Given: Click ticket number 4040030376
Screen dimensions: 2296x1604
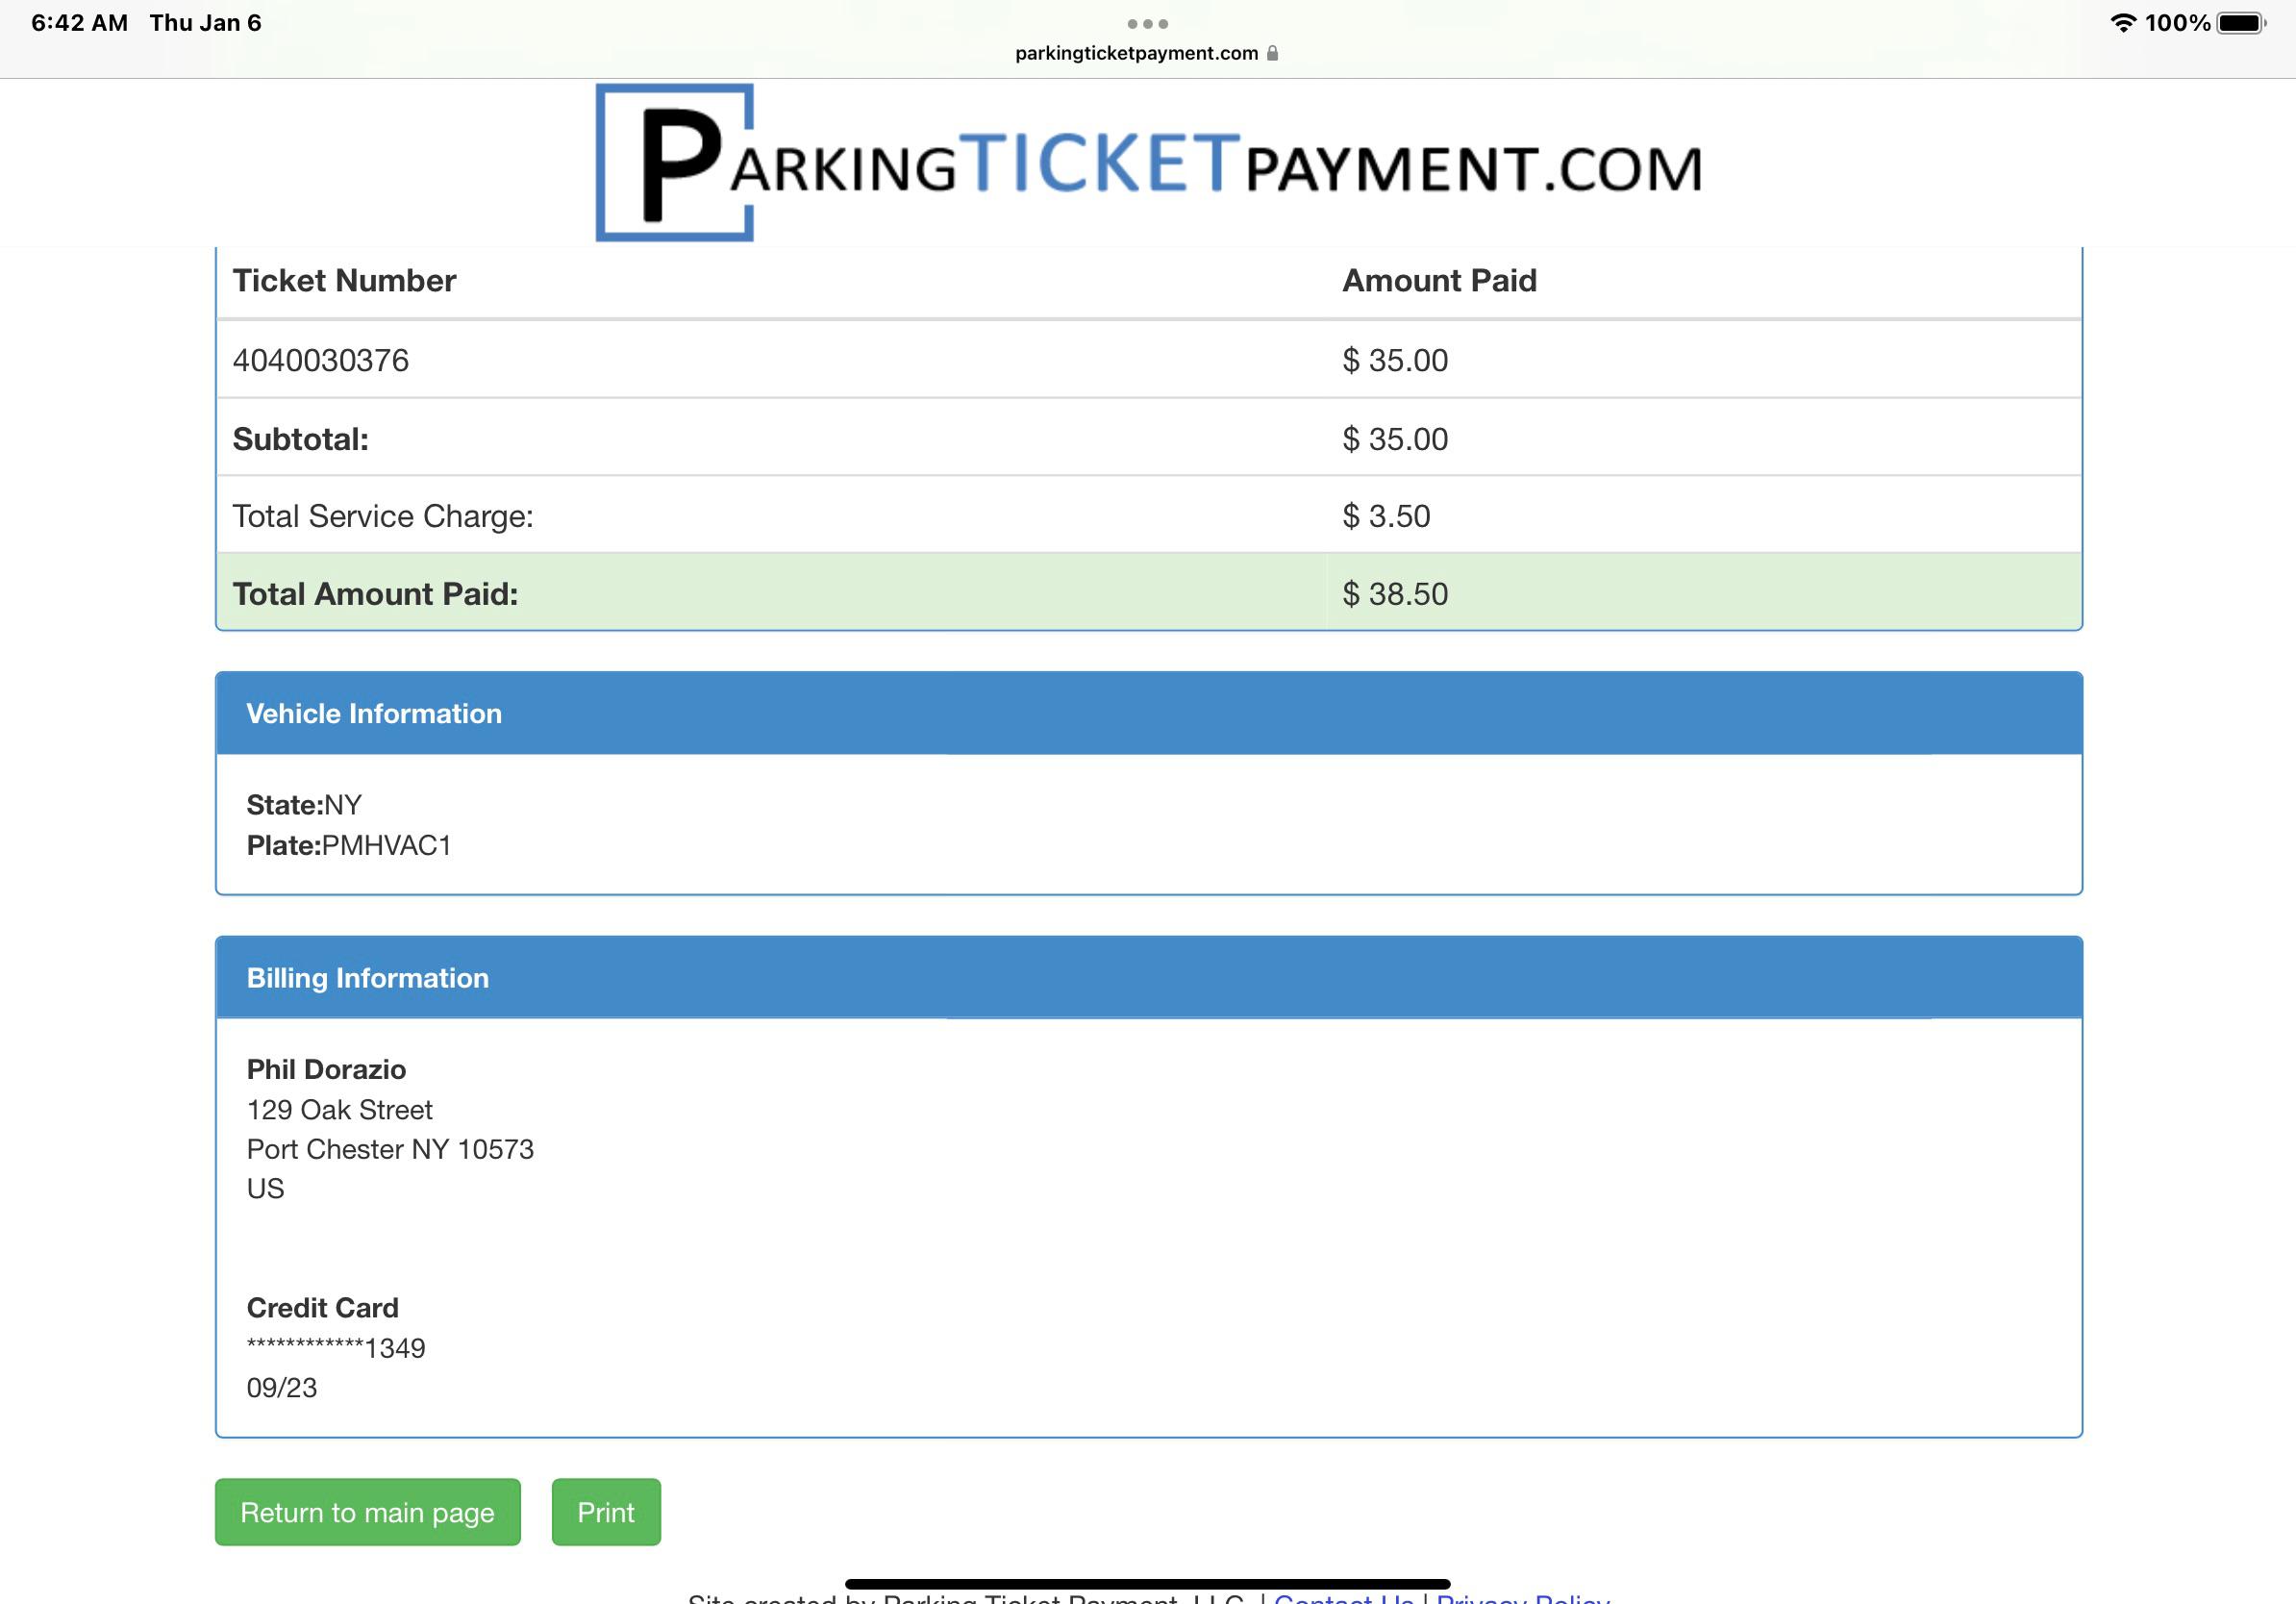Looking at the screenshot, I should [x=321, y=360].
